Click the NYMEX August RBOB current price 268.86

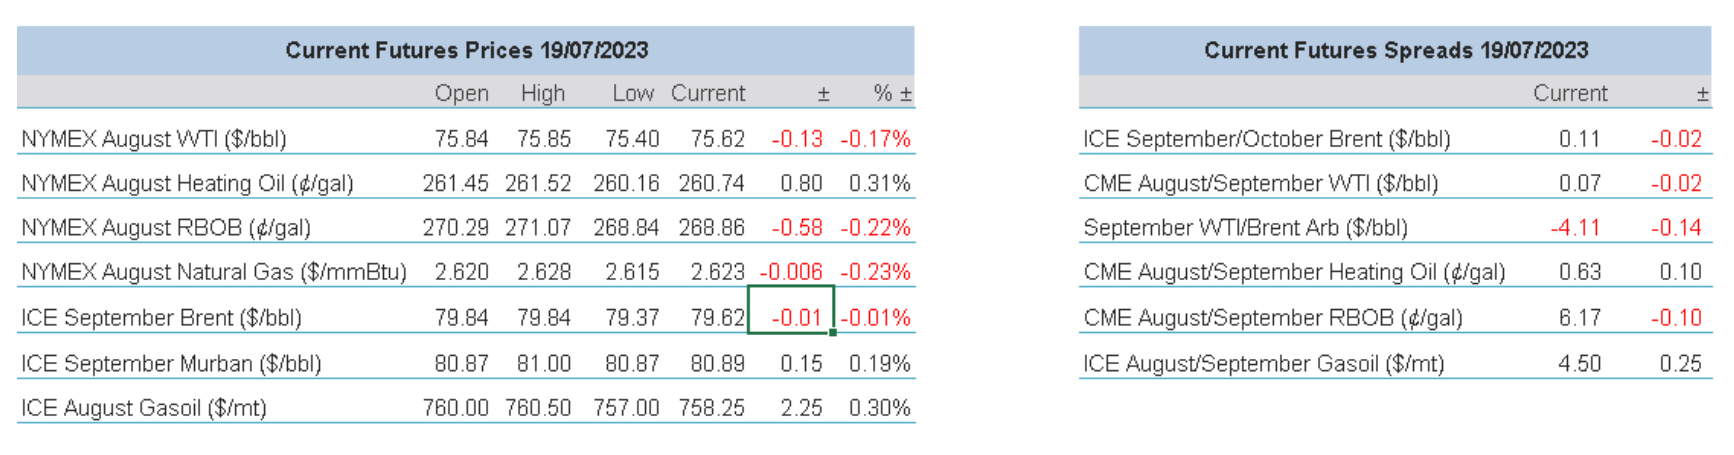(x=711, y=228)
